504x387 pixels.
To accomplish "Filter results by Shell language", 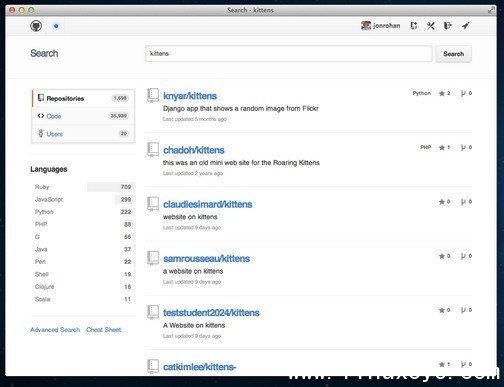I will pos(83,274).
